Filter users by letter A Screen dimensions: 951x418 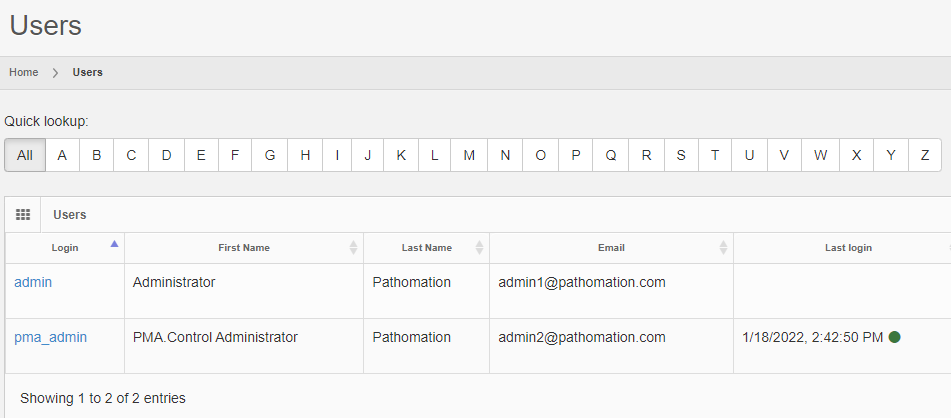tap(62, 155)
